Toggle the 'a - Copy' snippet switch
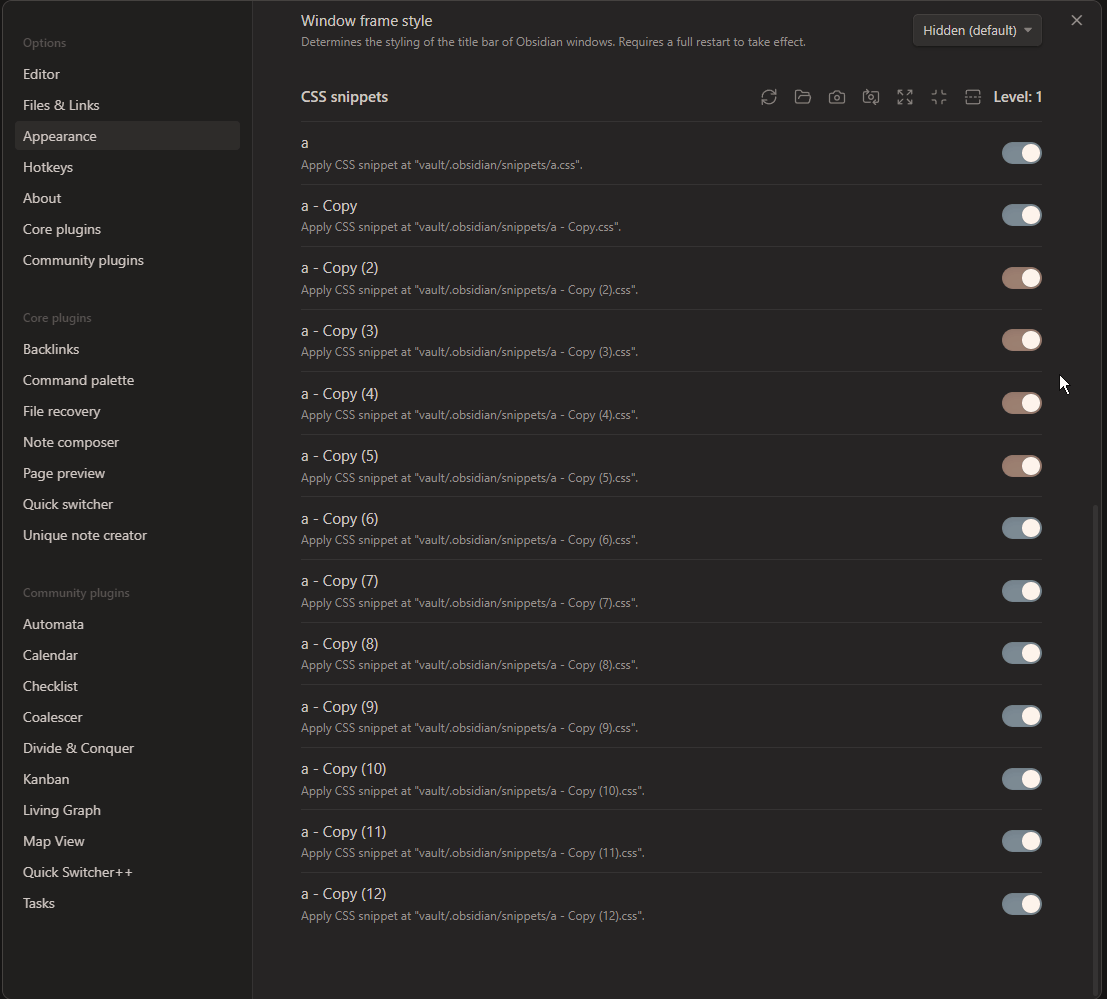The width and height of the screenshot is (1107, 999). pos(1022,215)
